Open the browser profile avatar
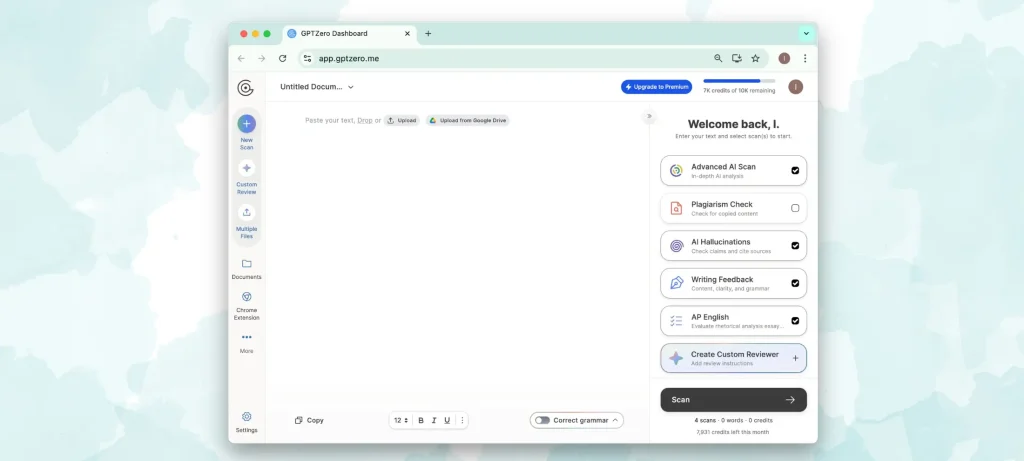This screenshot has height=461, width=1024. click(x=784, y=58)
